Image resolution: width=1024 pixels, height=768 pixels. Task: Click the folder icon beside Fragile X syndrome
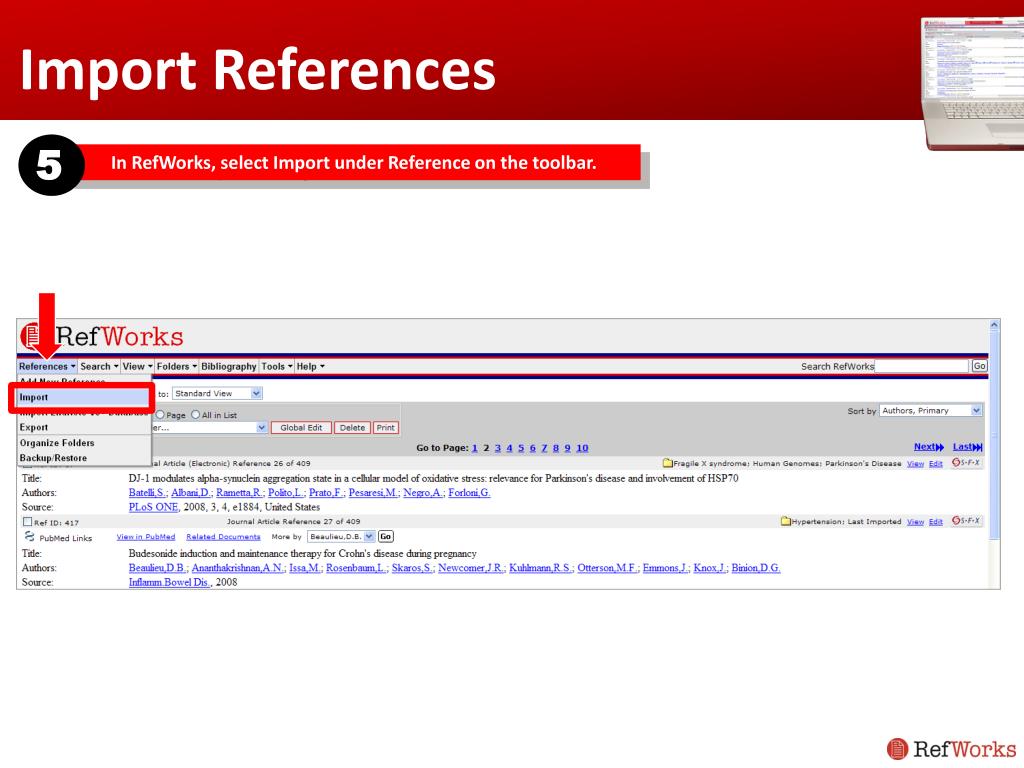tap(667, 463)
